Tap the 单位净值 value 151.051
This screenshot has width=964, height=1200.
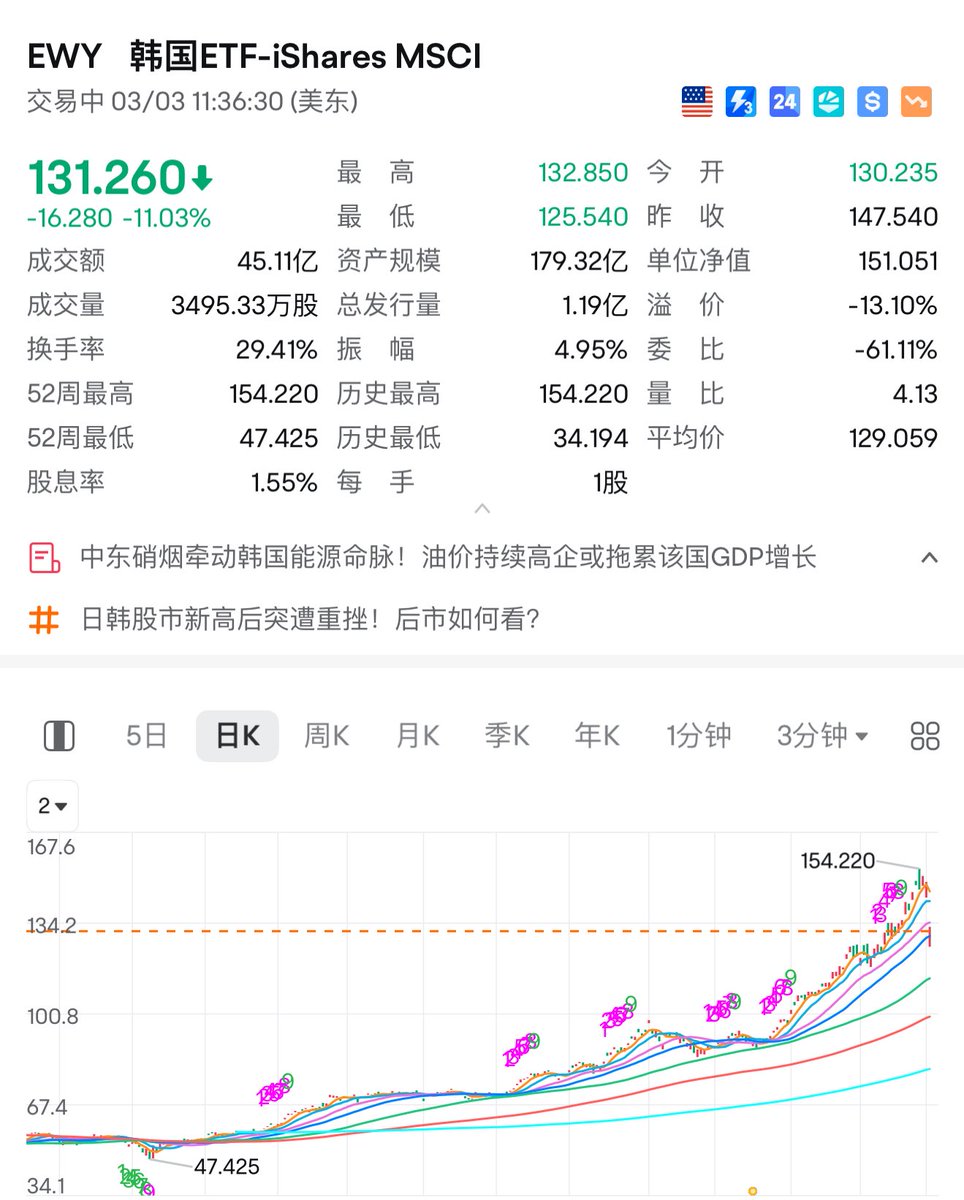click(x=898, y=261)
